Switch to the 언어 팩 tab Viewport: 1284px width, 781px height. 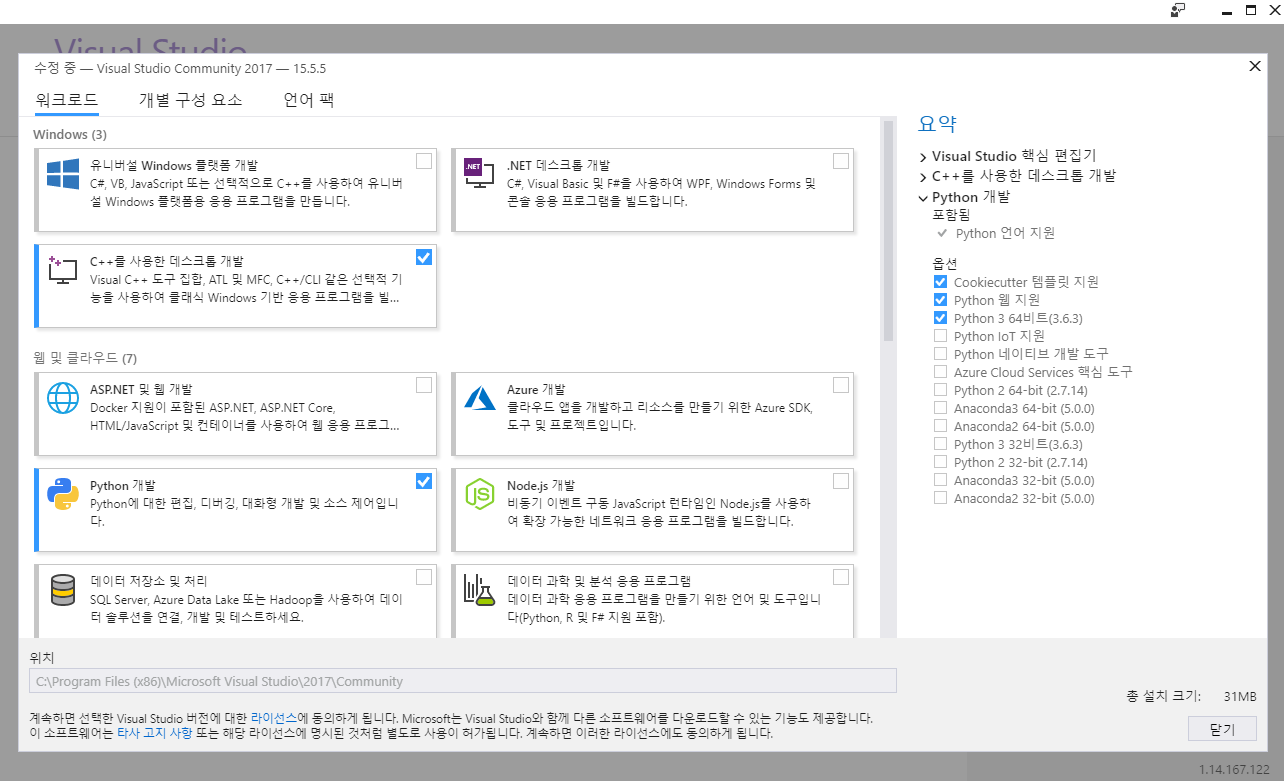click(x=308, y=100)
